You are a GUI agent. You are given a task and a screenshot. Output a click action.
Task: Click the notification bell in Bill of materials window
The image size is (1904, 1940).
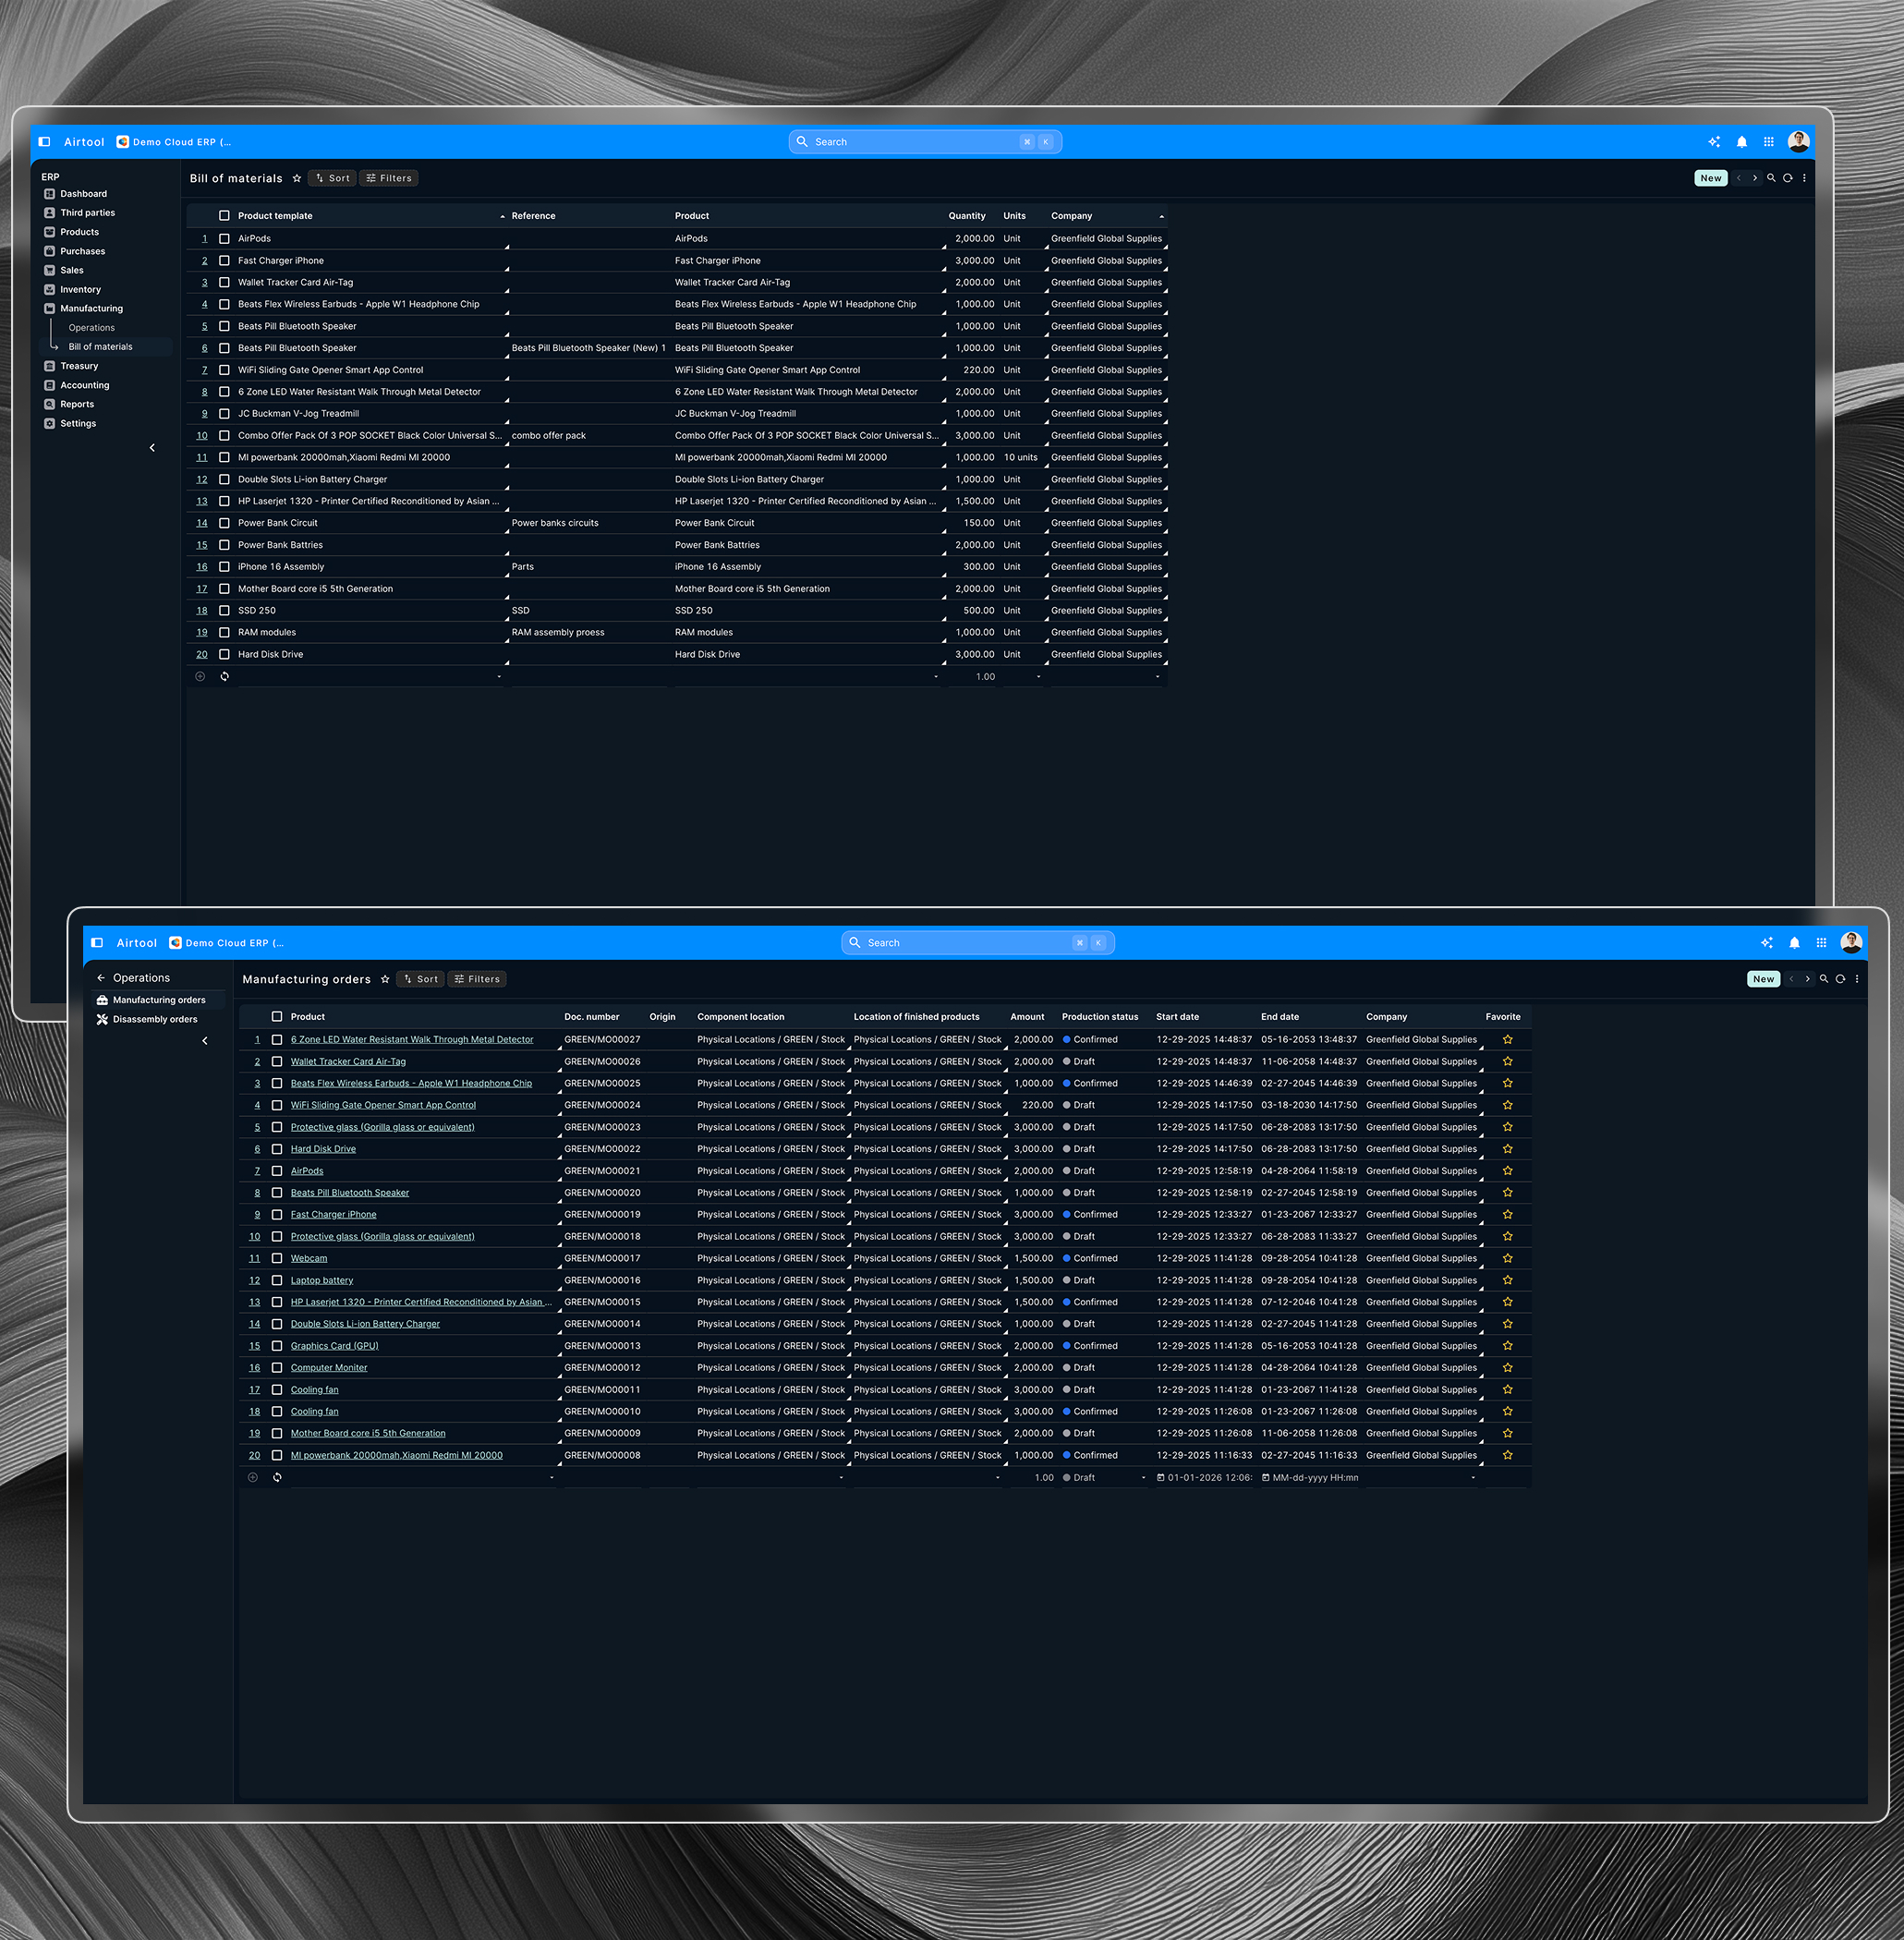[x=1742, y=142]
